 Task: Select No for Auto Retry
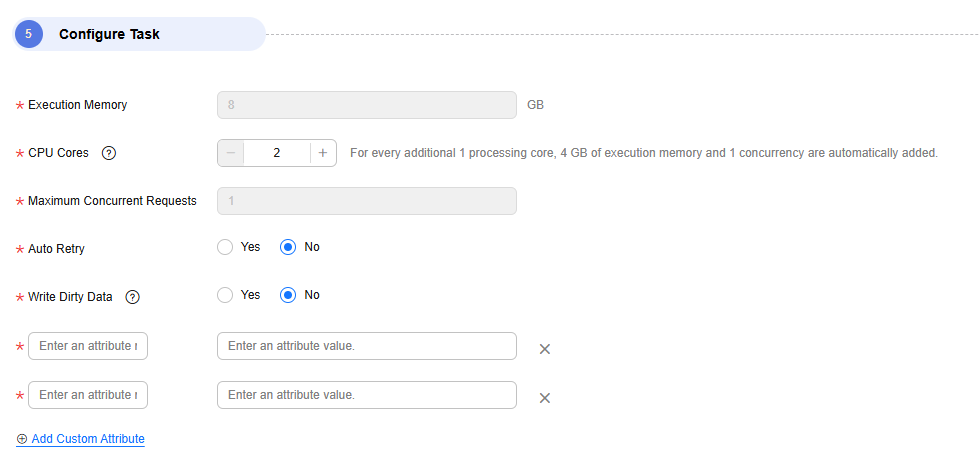point(288,247)
